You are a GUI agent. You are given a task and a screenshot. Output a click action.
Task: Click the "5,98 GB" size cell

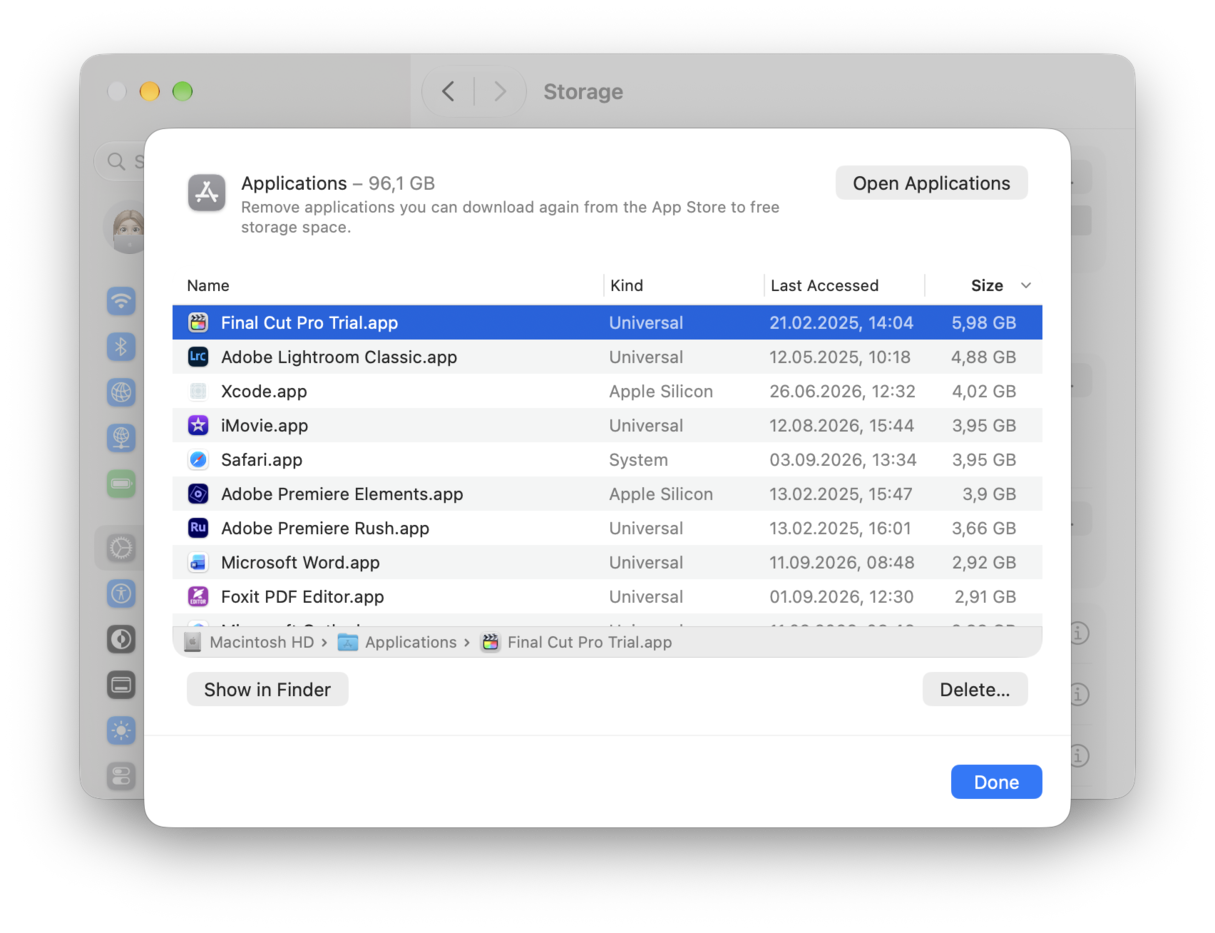[x=984, y=323]
